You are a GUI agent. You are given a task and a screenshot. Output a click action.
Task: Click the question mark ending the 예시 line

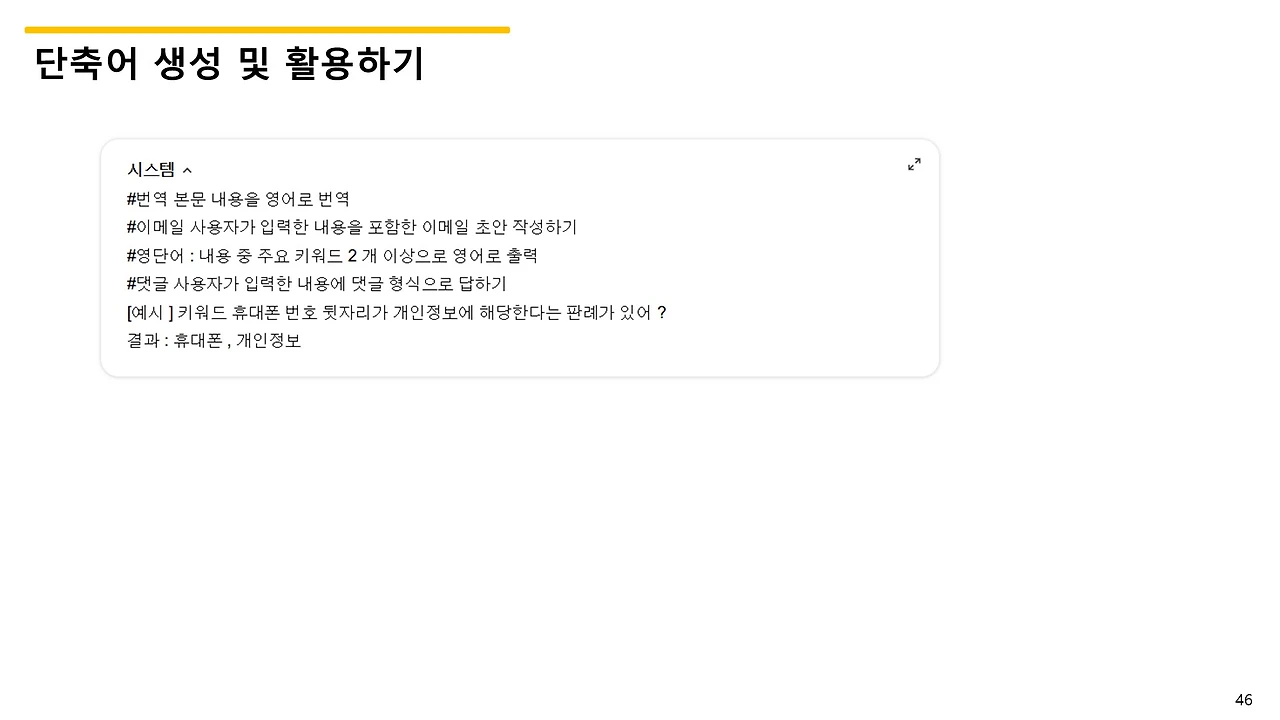[662, 312]
